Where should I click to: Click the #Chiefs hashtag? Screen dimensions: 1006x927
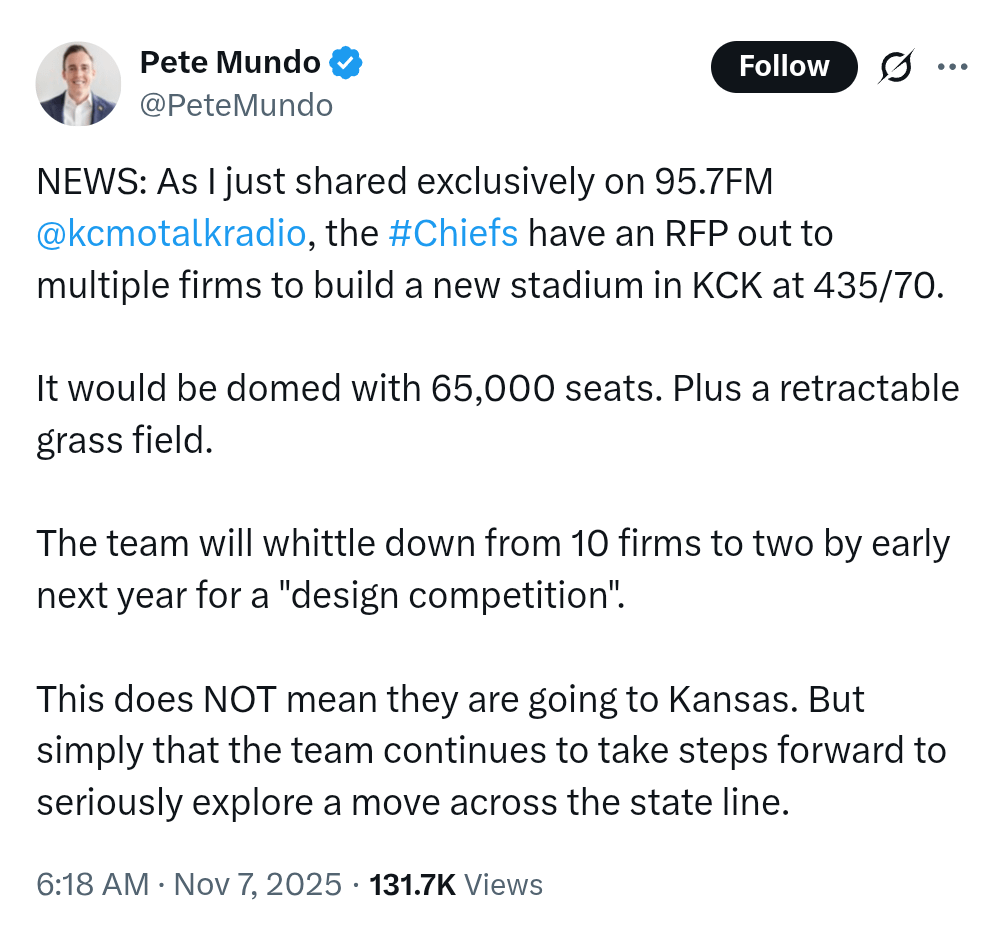click(x=454, y=233)
